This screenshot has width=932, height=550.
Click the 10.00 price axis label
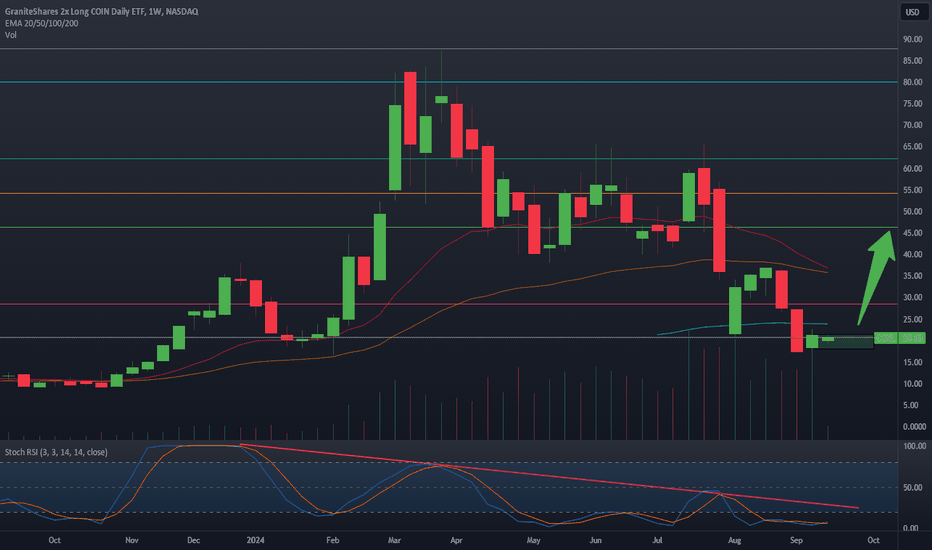pos(912,384)
